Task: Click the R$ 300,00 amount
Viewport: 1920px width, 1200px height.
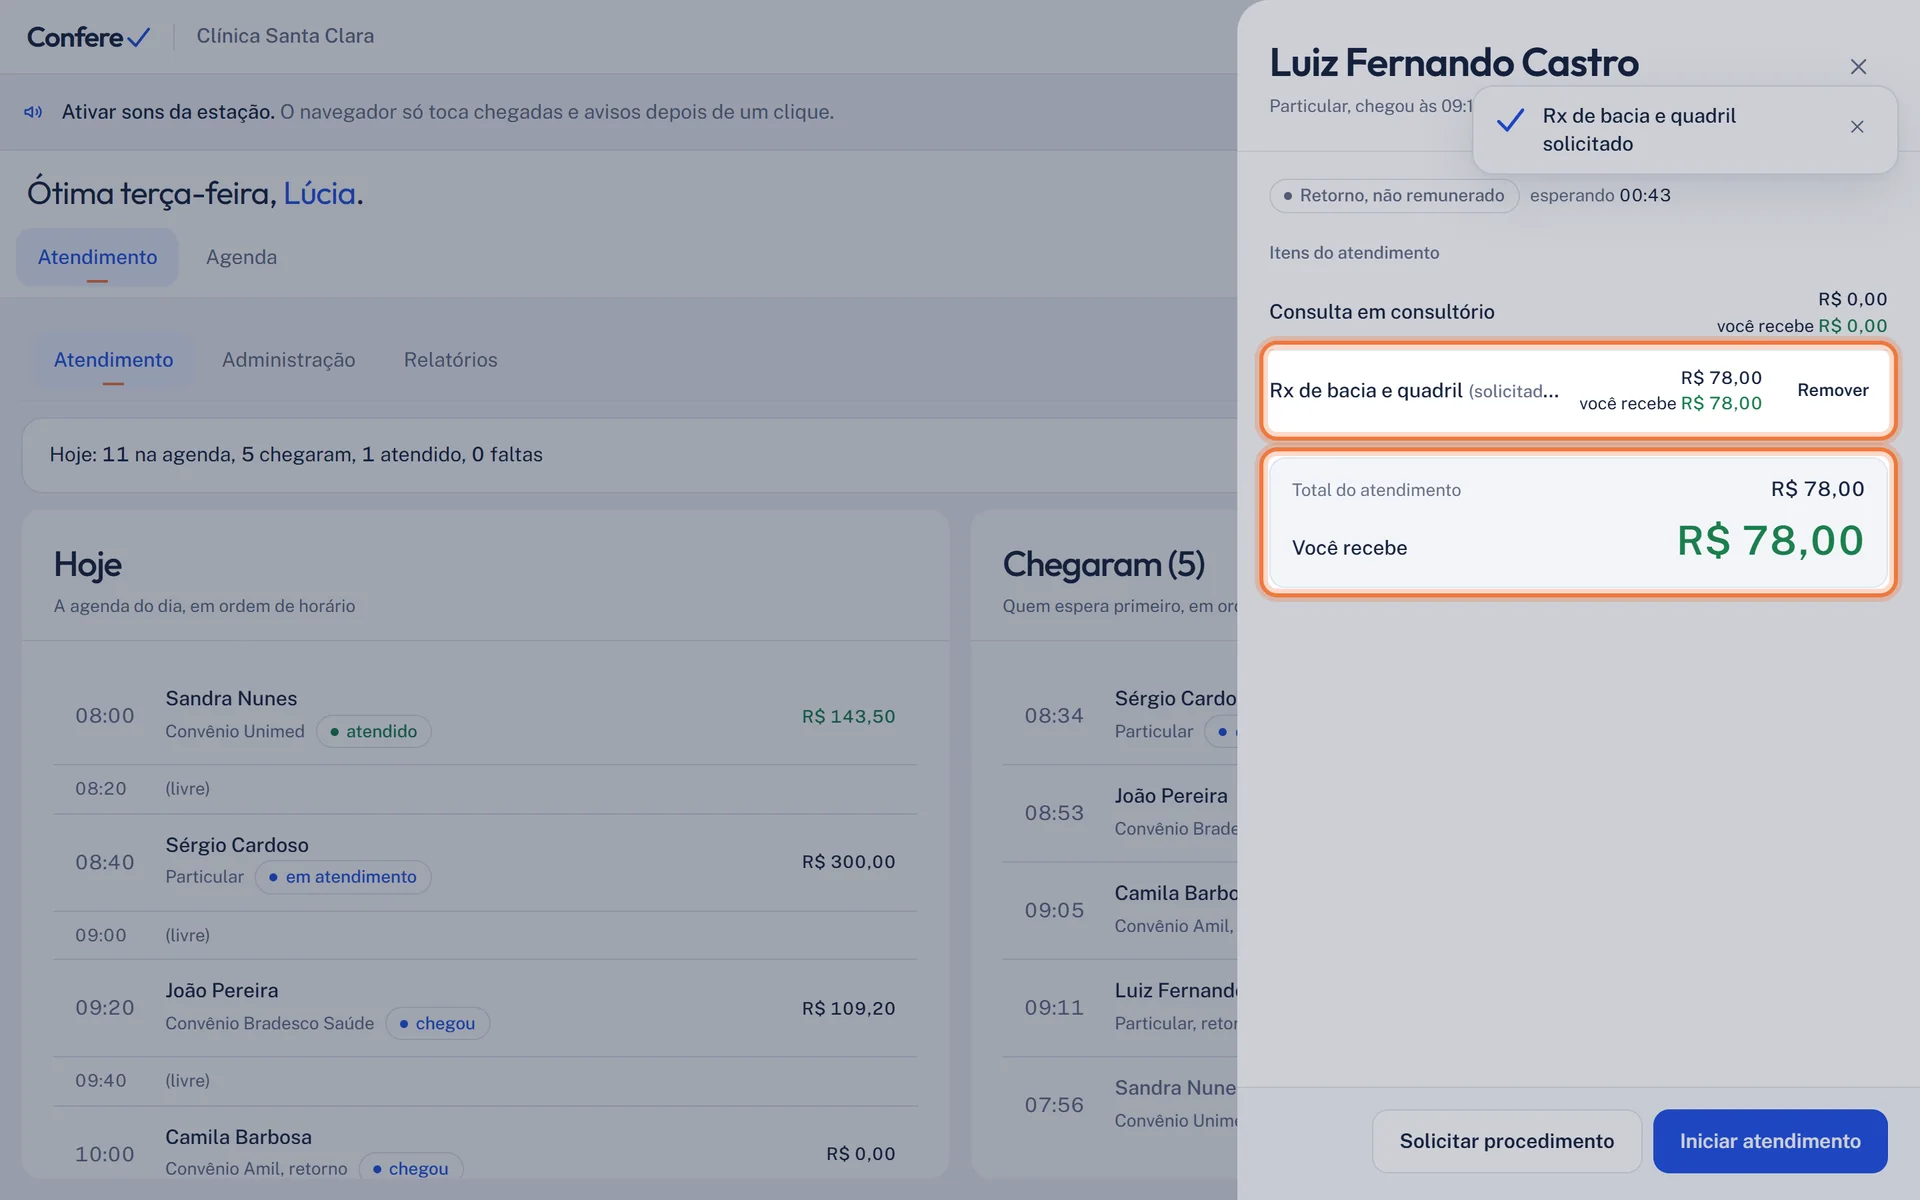Action: tap(848, 862)
